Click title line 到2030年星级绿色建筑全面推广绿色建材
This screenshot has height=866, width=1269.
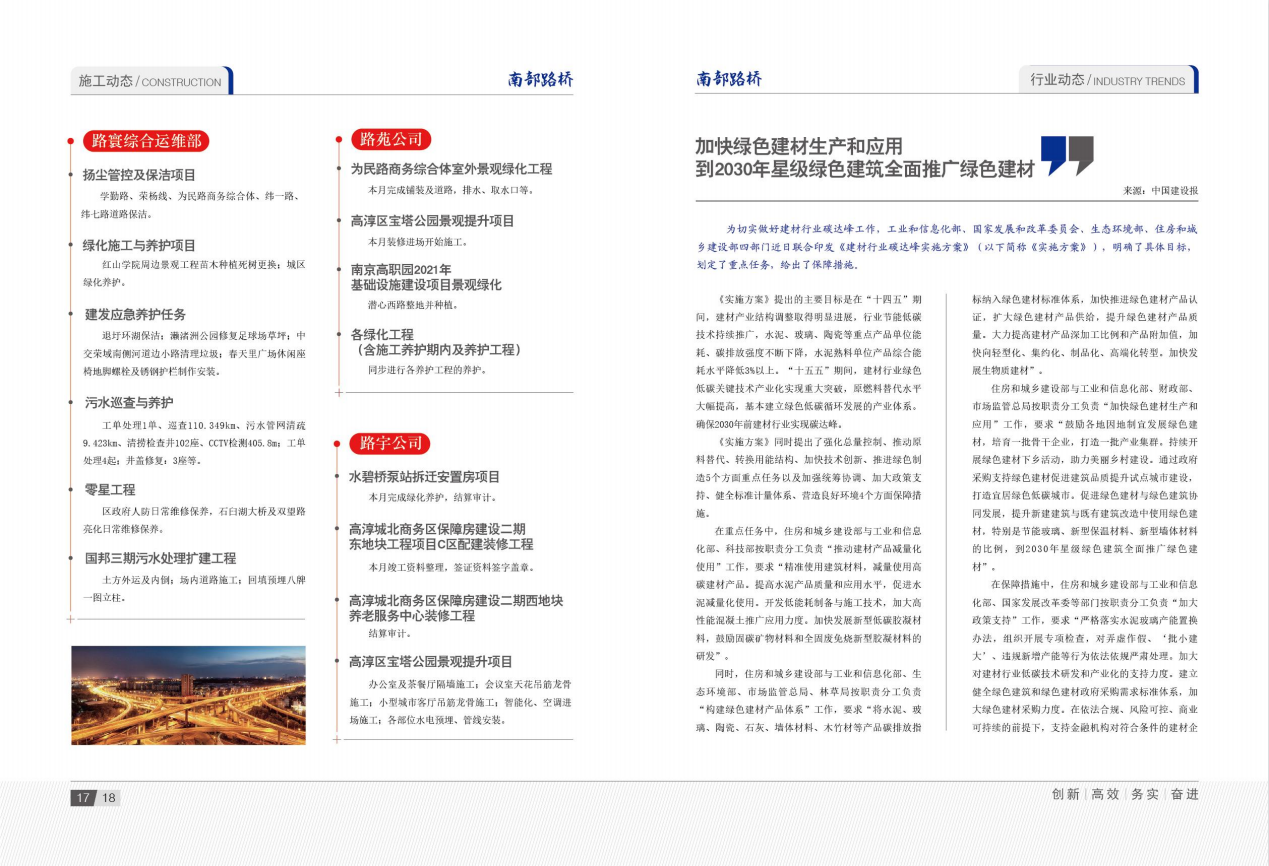[865, 169]
